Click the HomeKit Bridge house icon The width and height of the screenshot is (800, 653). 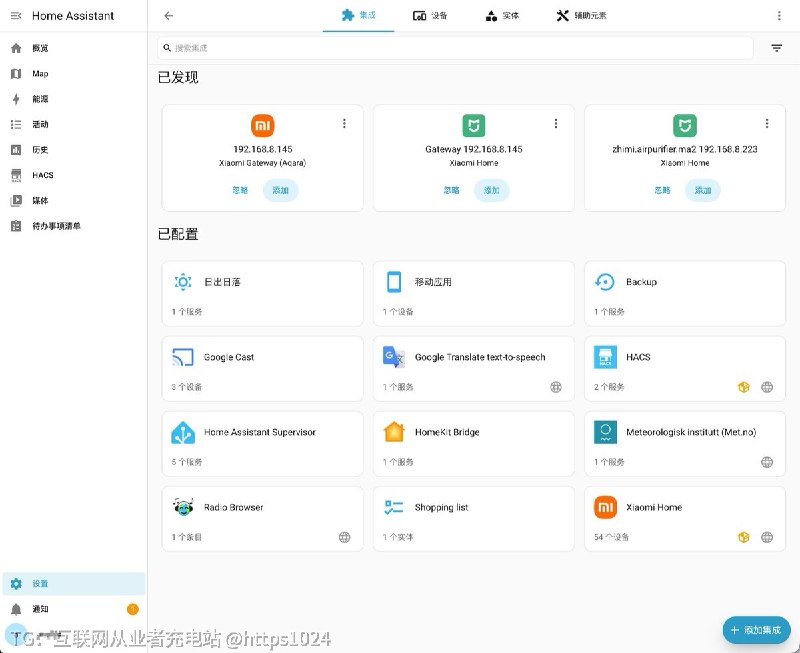pyautogui.click(x=394, y=432)
